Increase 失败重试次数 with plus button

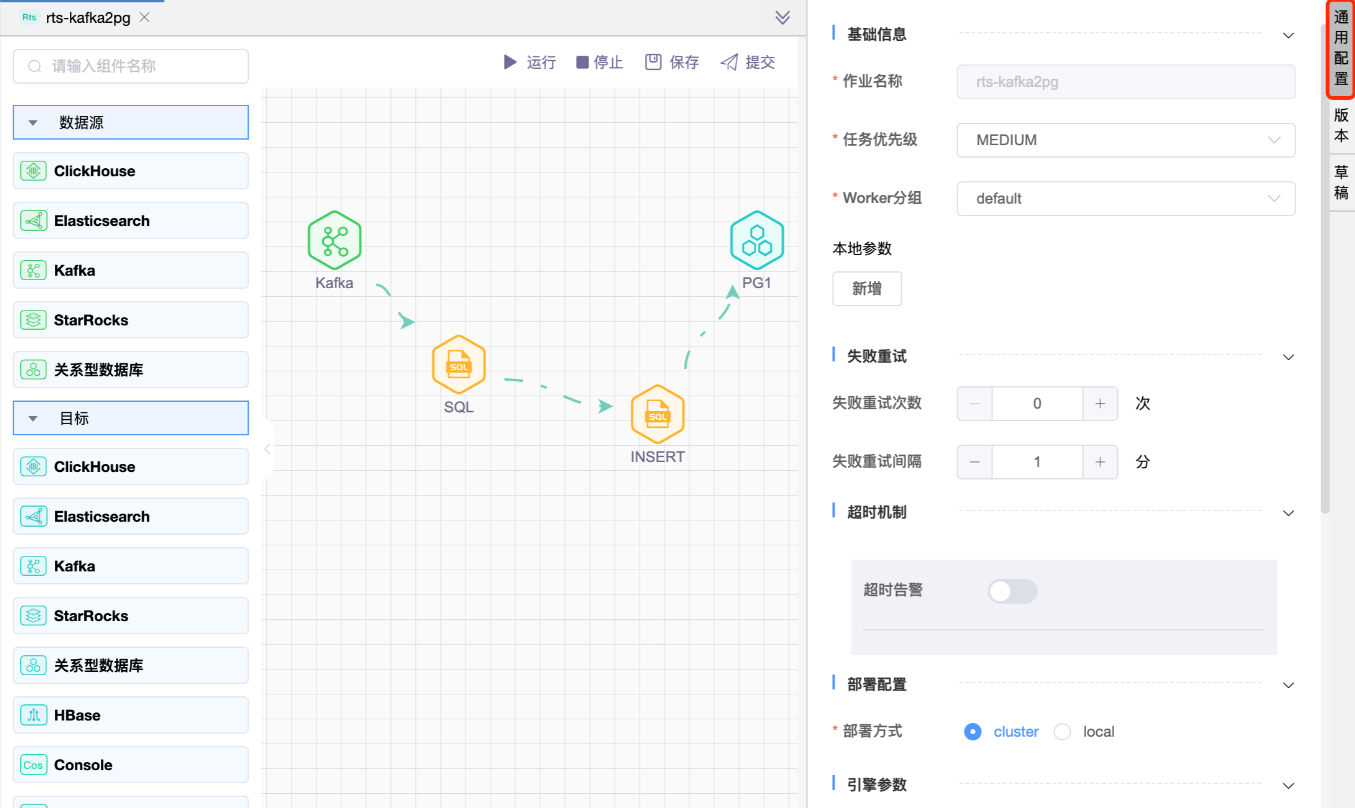pyautogui.click(x=1099, y=404)
